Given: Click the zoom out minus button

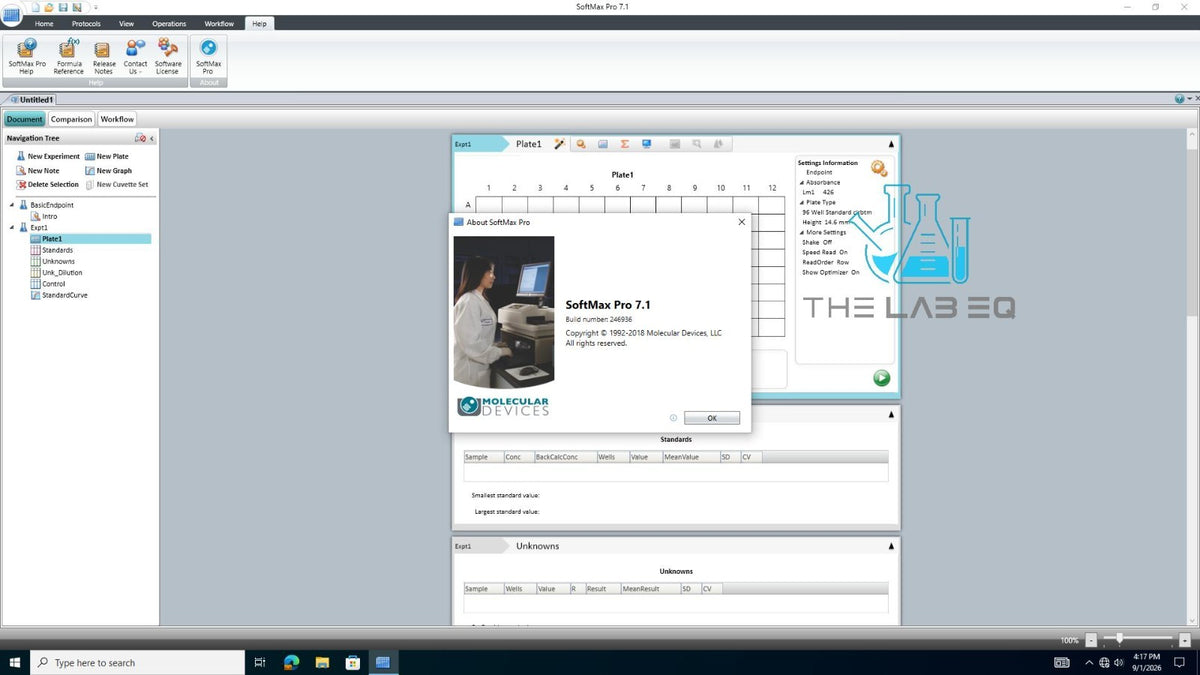Looking at the screenshot, I should click(x=1091, y=640).
